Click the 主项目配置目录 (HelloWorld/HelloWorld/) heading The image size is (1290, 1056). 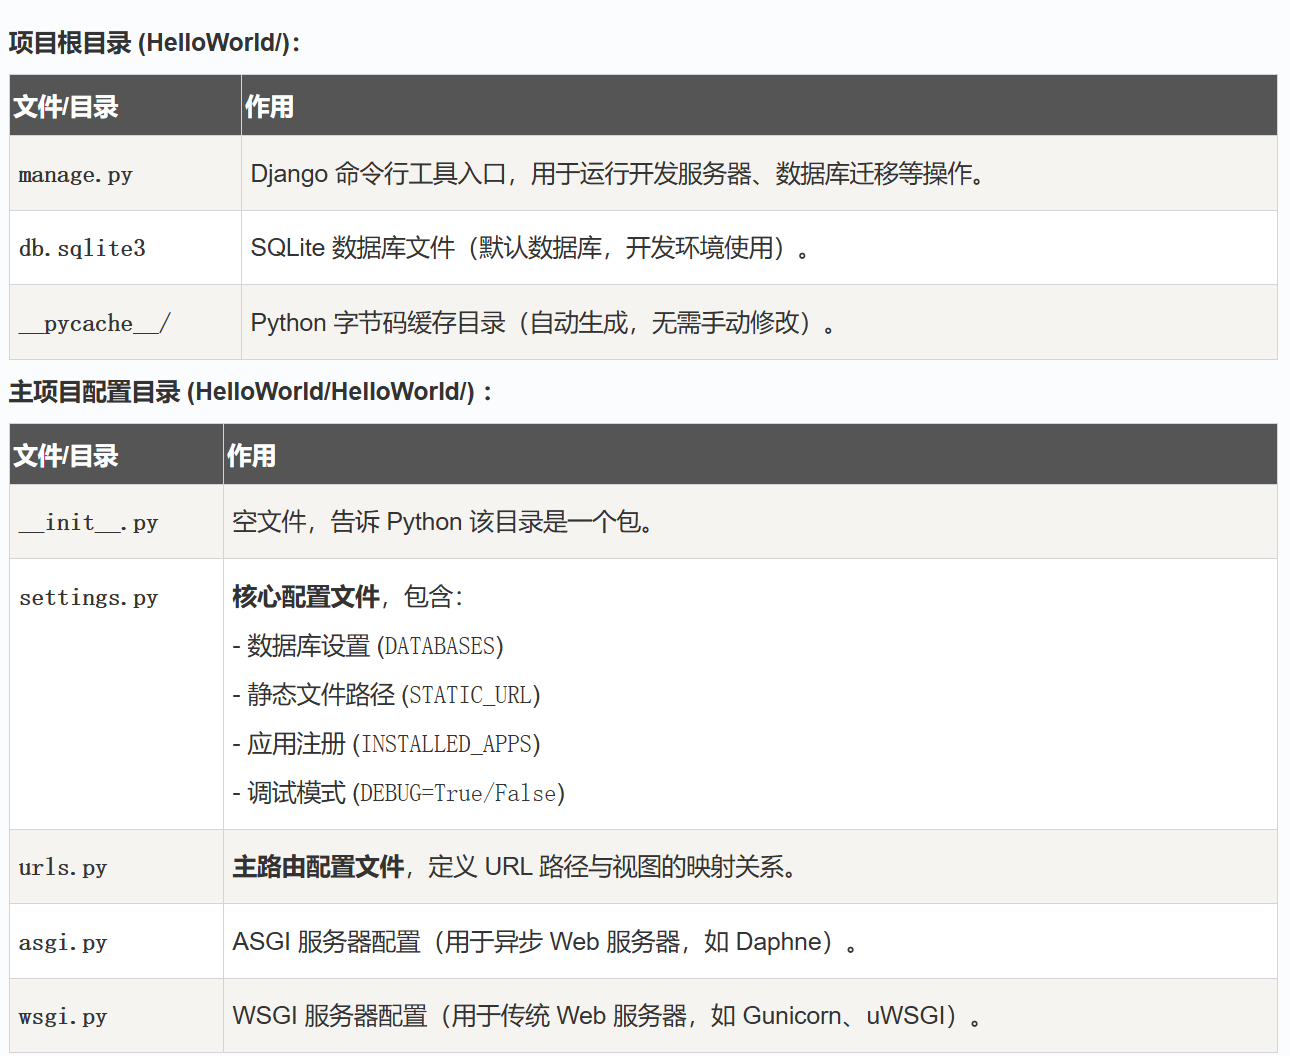(250, 392)
